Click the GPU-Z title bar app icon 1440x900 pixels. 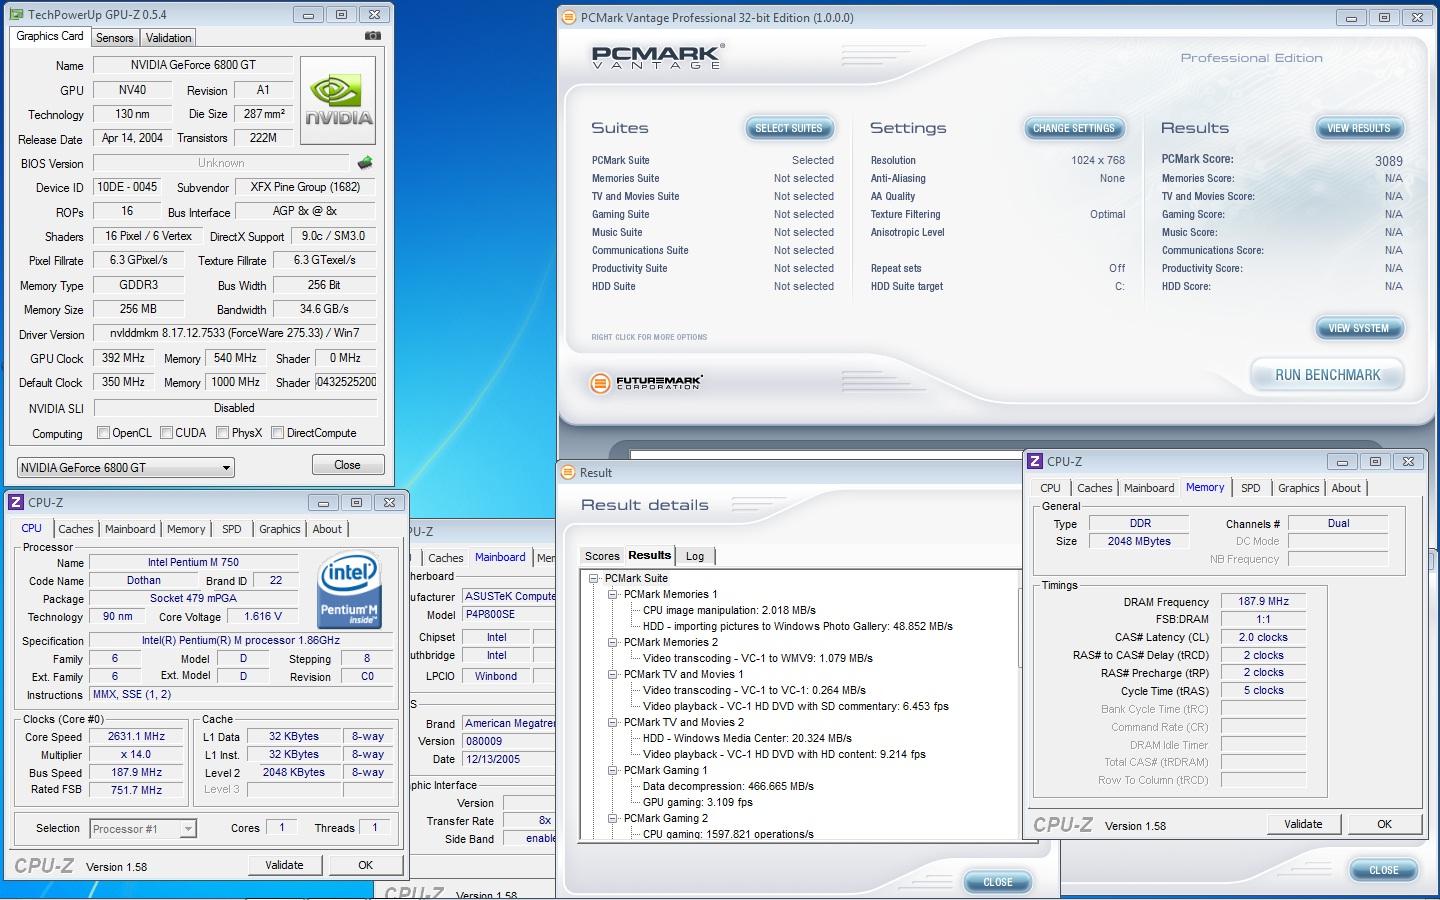pyautogui.click(x=16, y=15)
